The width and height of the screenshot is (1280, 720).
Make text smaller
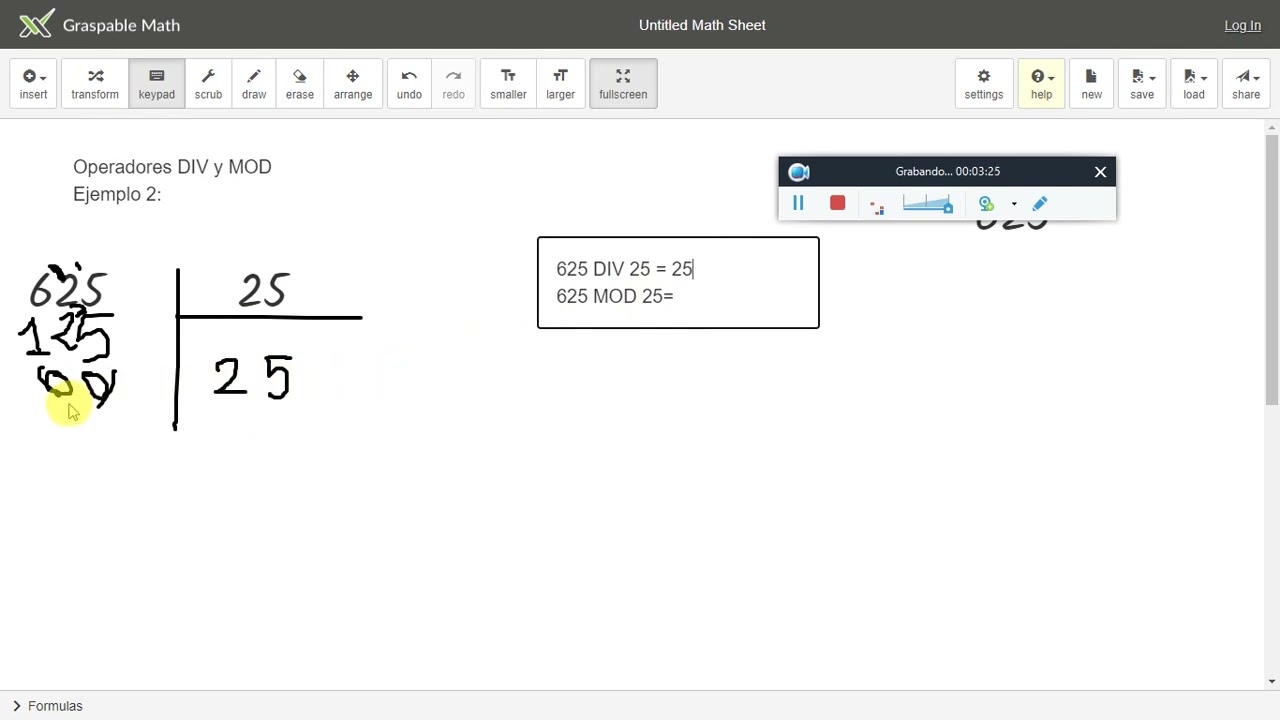click(508, 84)
